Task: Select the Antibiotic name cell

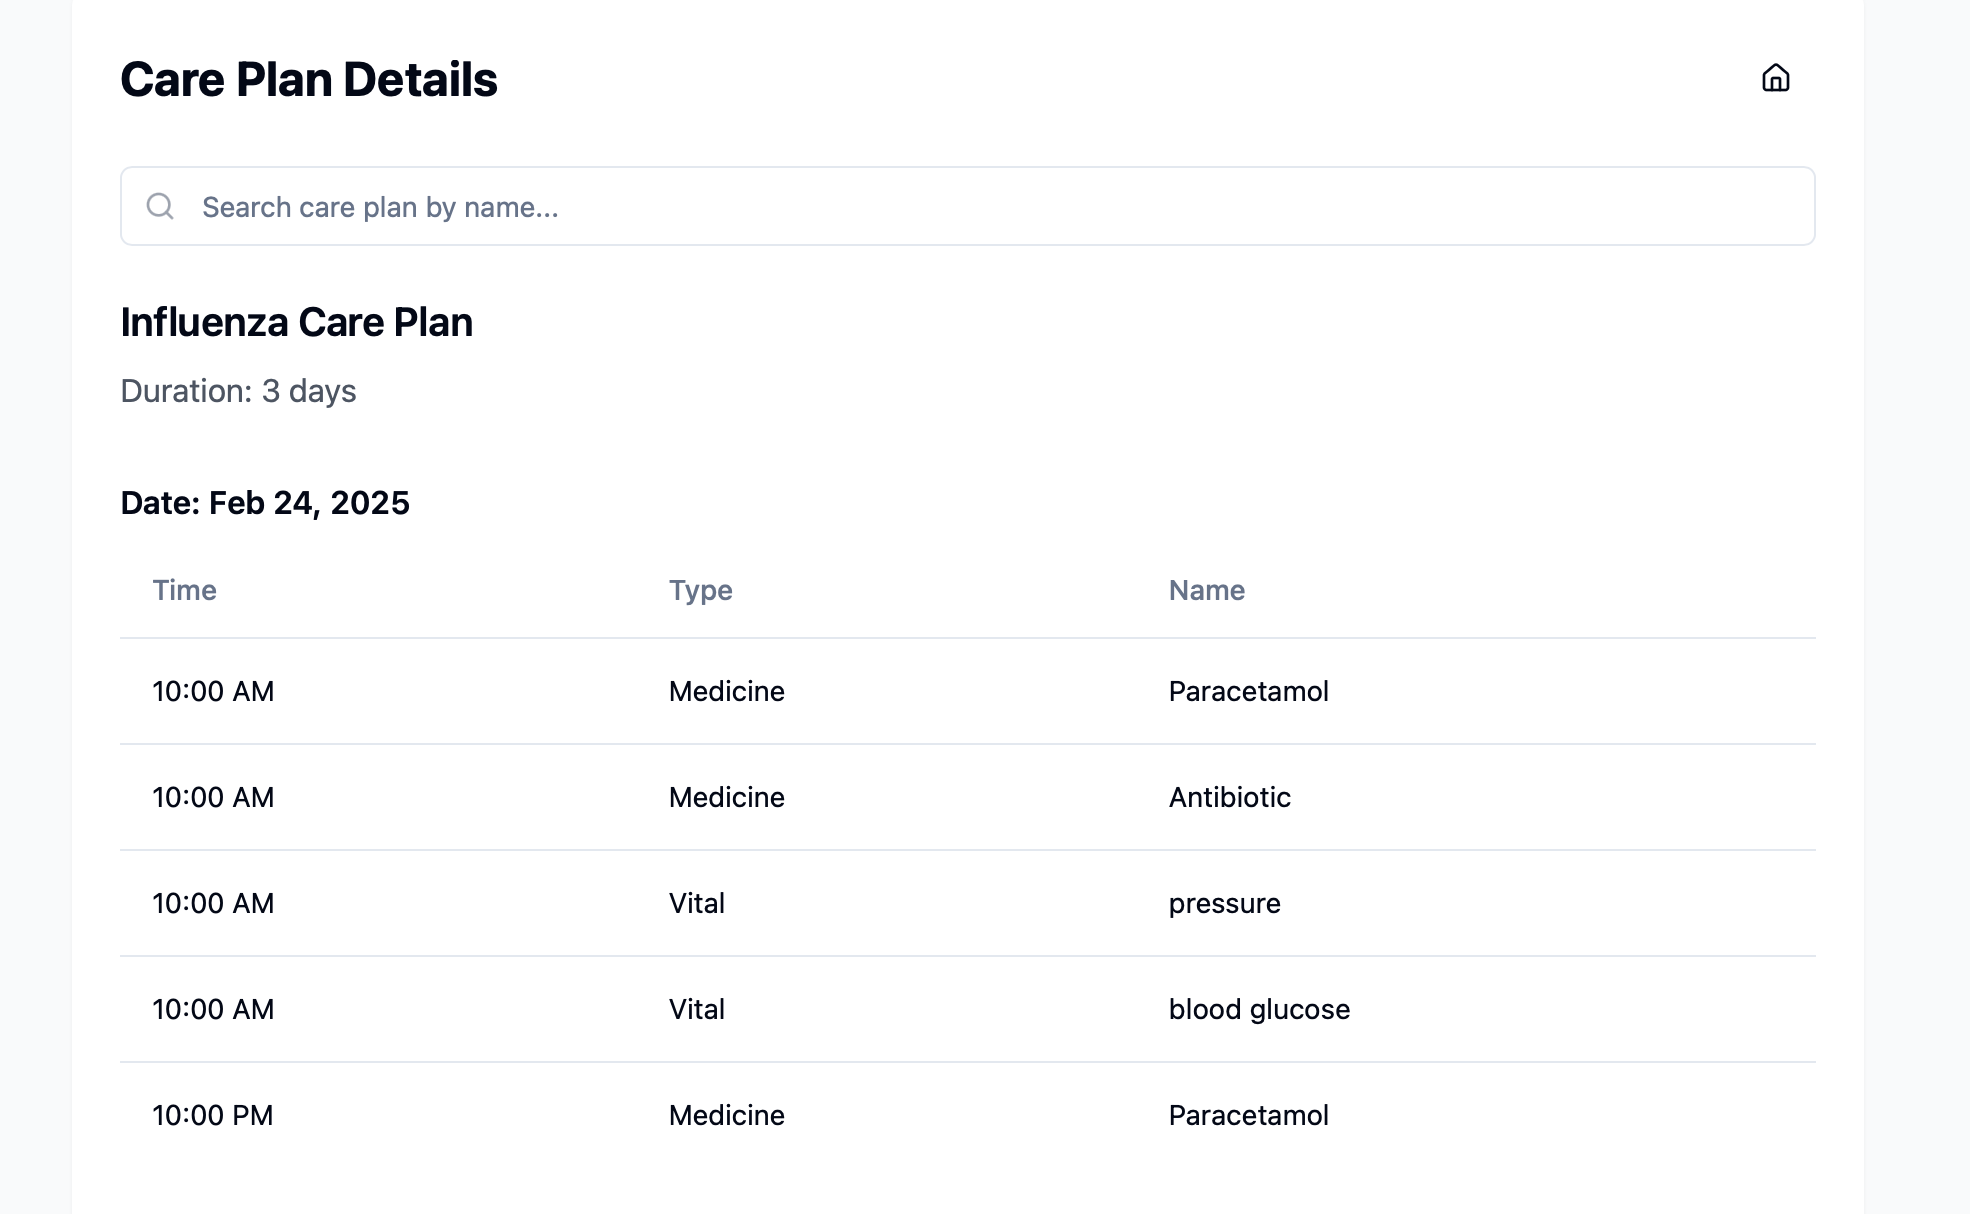Action: click(x=1229, y=797)
